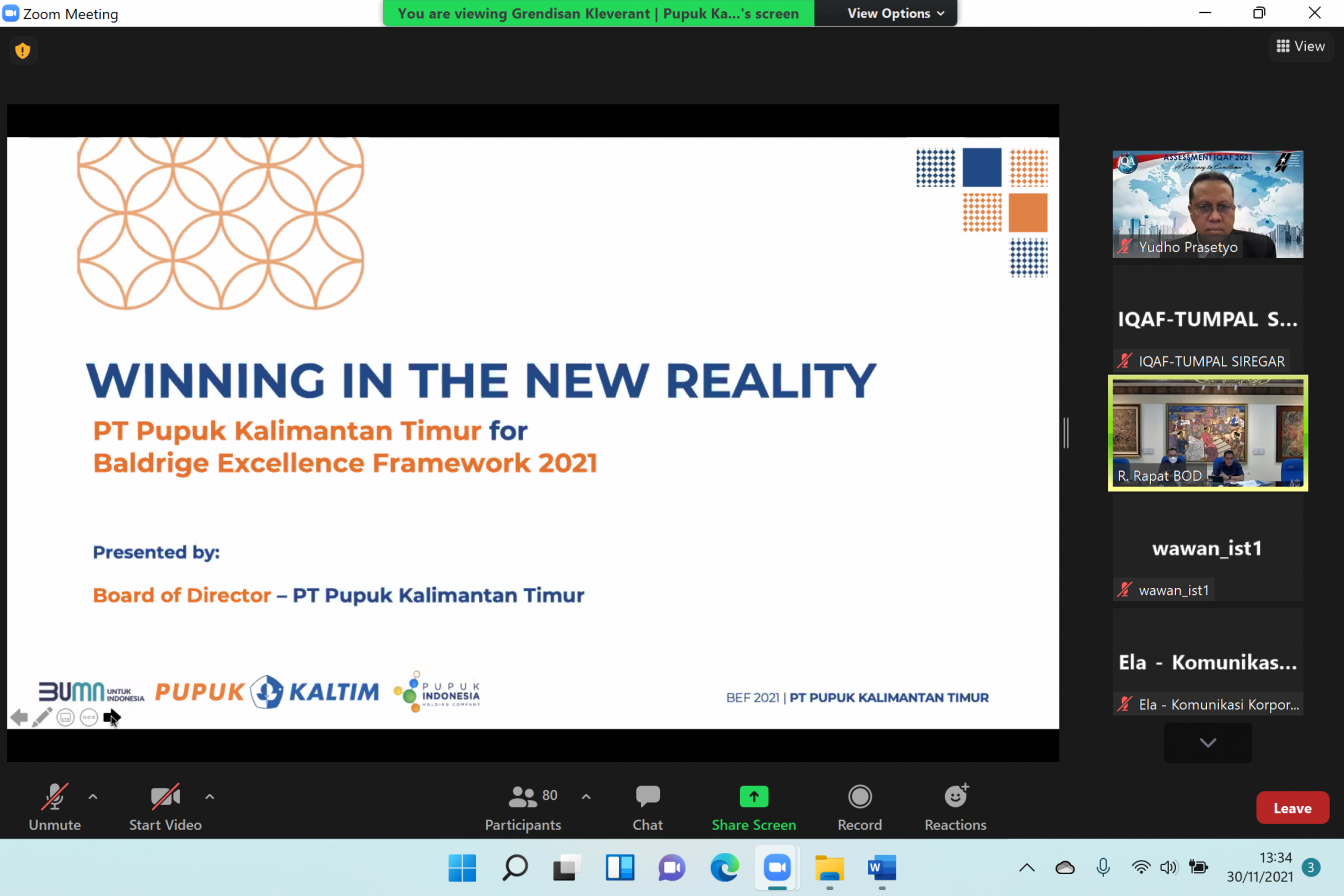The width and height of the screenshot is (1344, 896).
Task: Click Start Video camera button
Action: [x=165, y=807]
